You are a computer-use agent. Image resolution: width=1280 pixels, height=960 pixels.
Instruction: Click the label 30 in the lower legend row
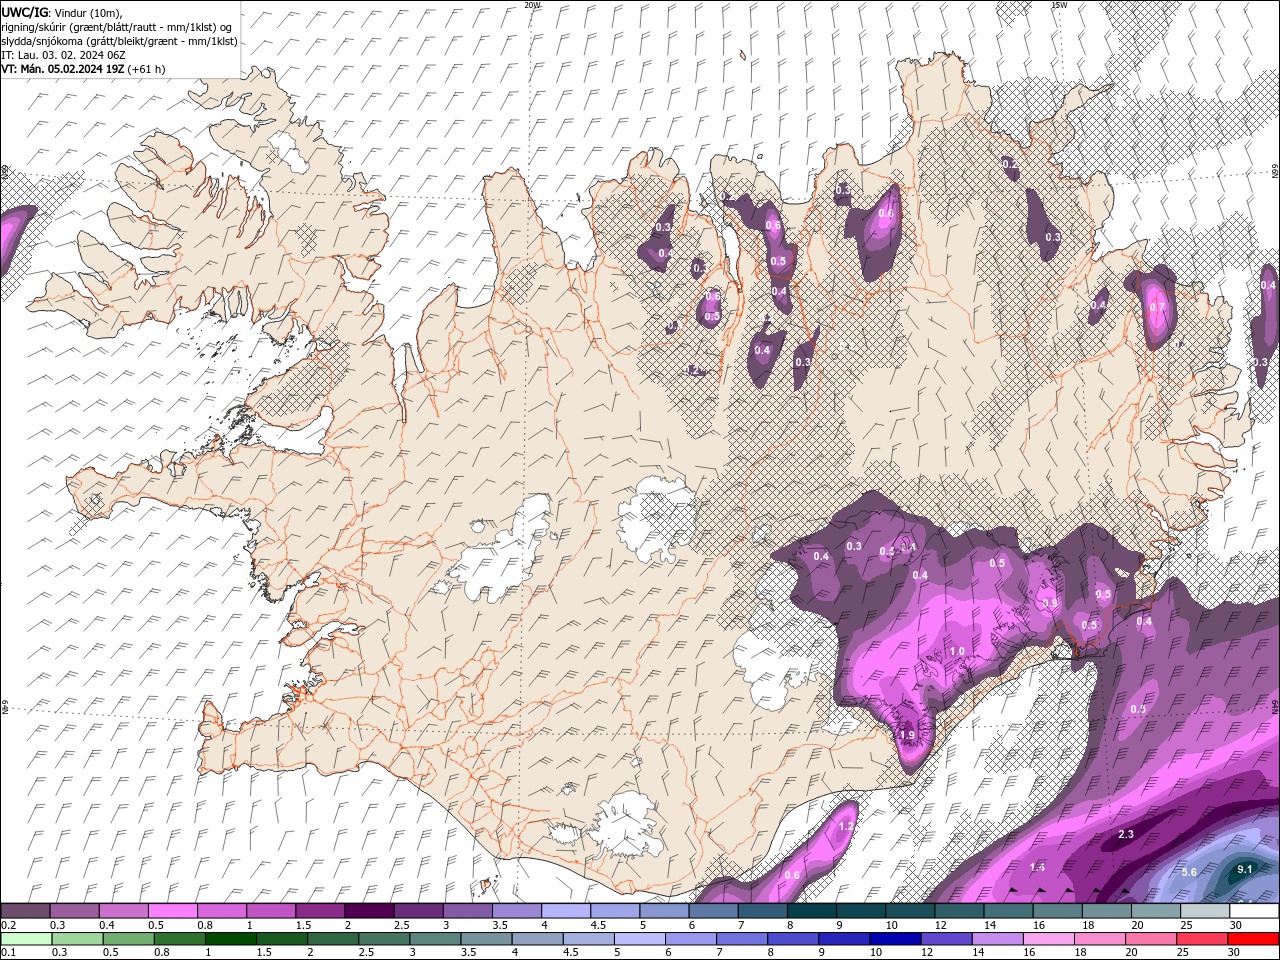(x=1233, y=953)
